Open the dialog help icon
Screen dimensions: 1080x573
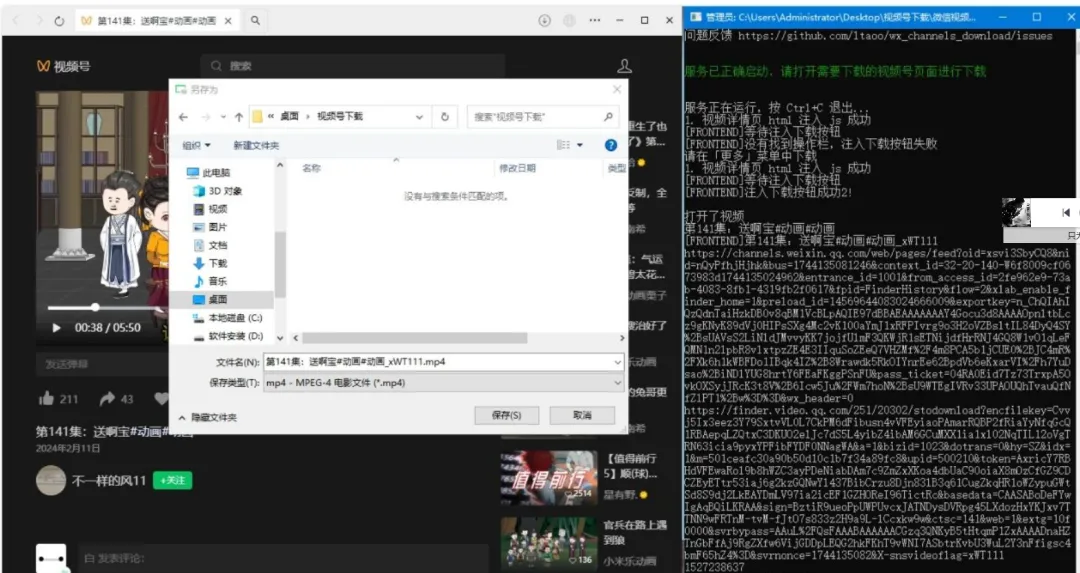pos(610,145)
